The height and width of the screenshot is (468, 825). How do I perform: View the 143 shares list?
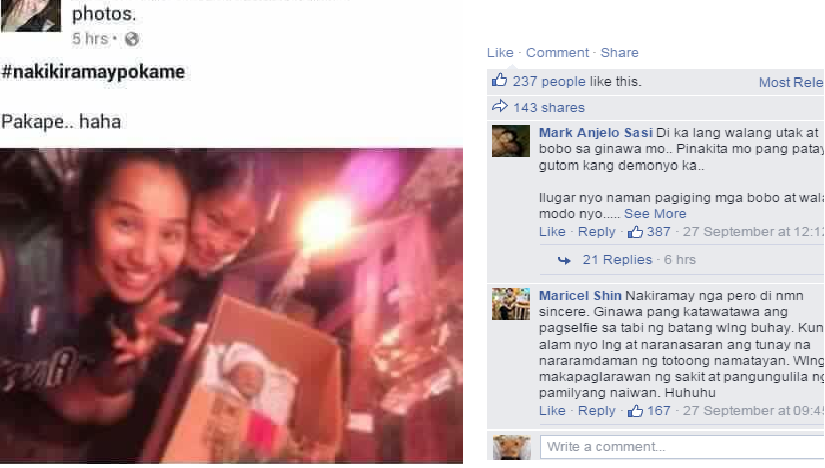pyautogui.click(x=549, y=107)
